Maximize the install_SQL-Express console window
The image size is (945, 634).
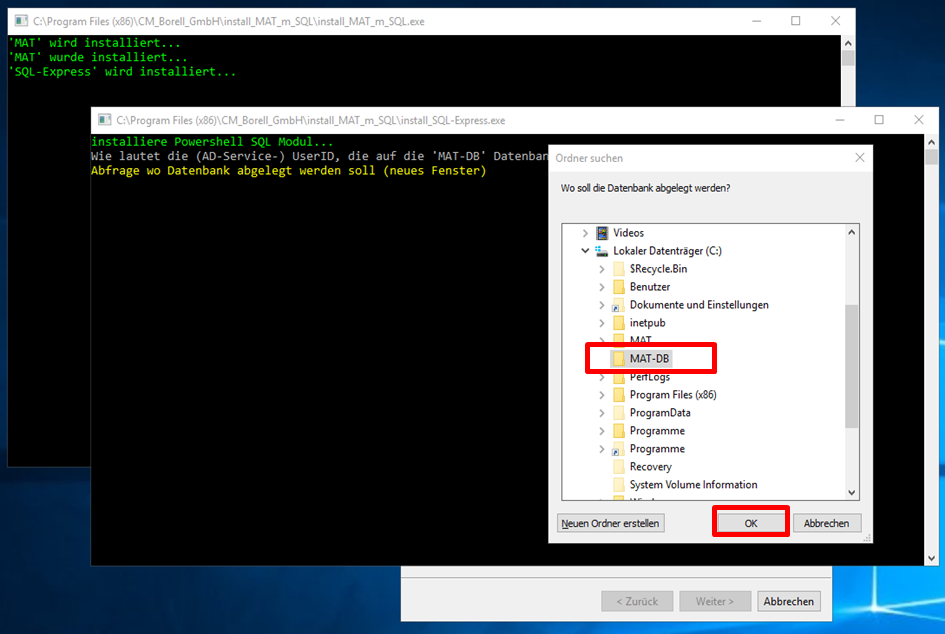click(879, 120)
